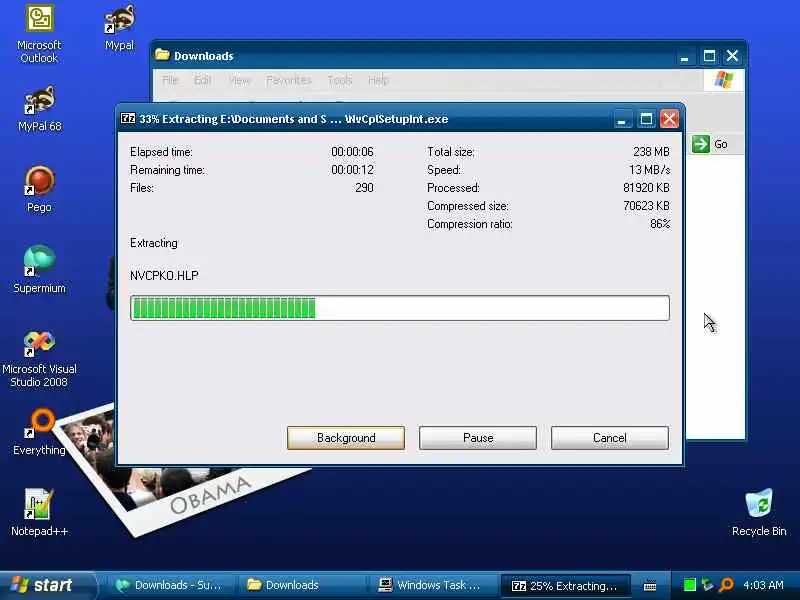
Task: Click the keyboard icon on the taskbar
Action: [650, 585]
